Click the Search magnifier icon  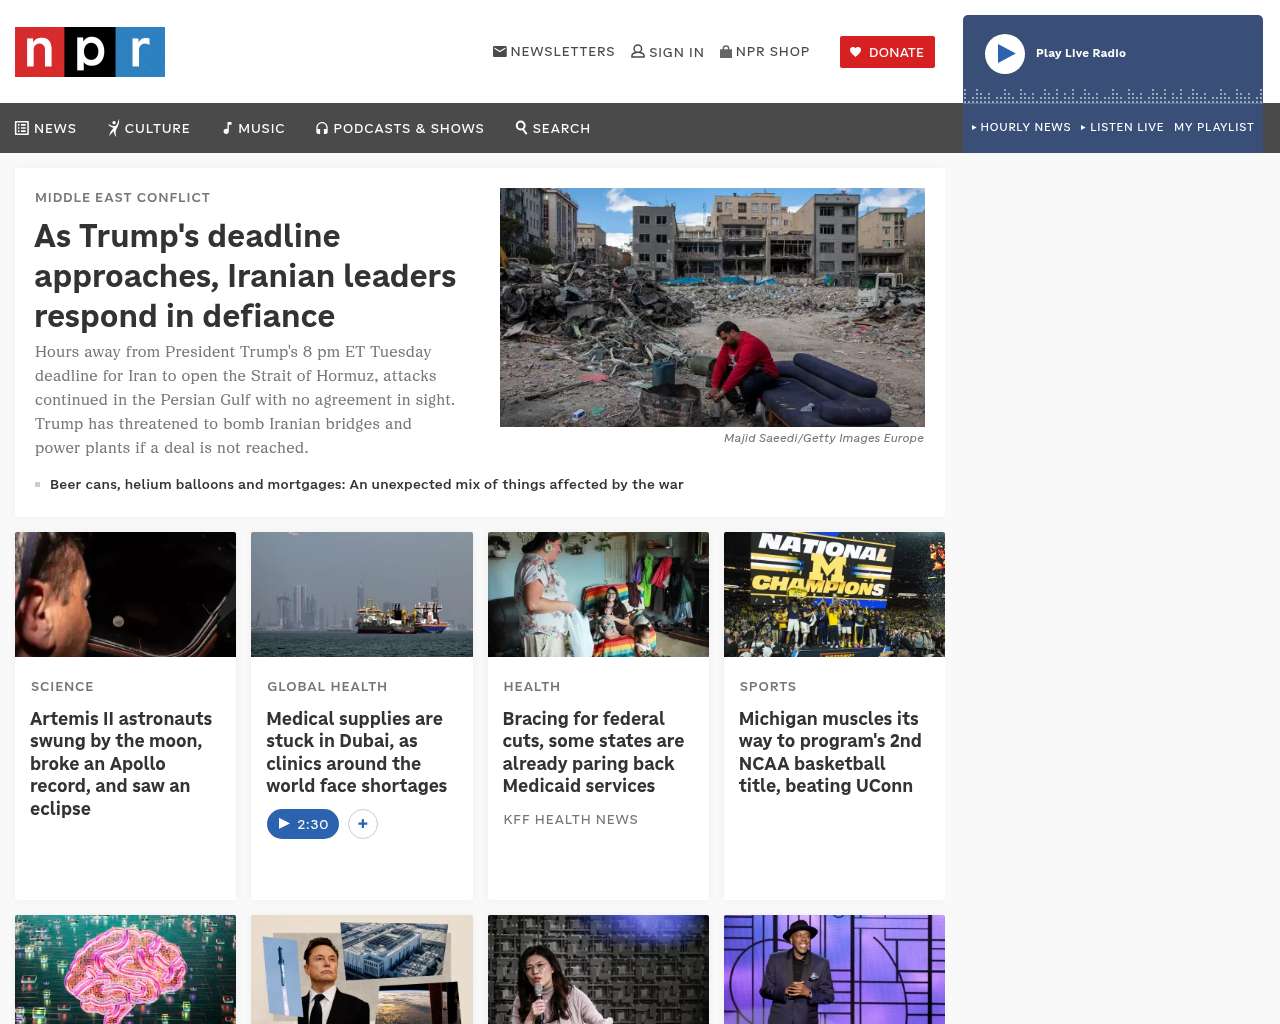point(521,127)
